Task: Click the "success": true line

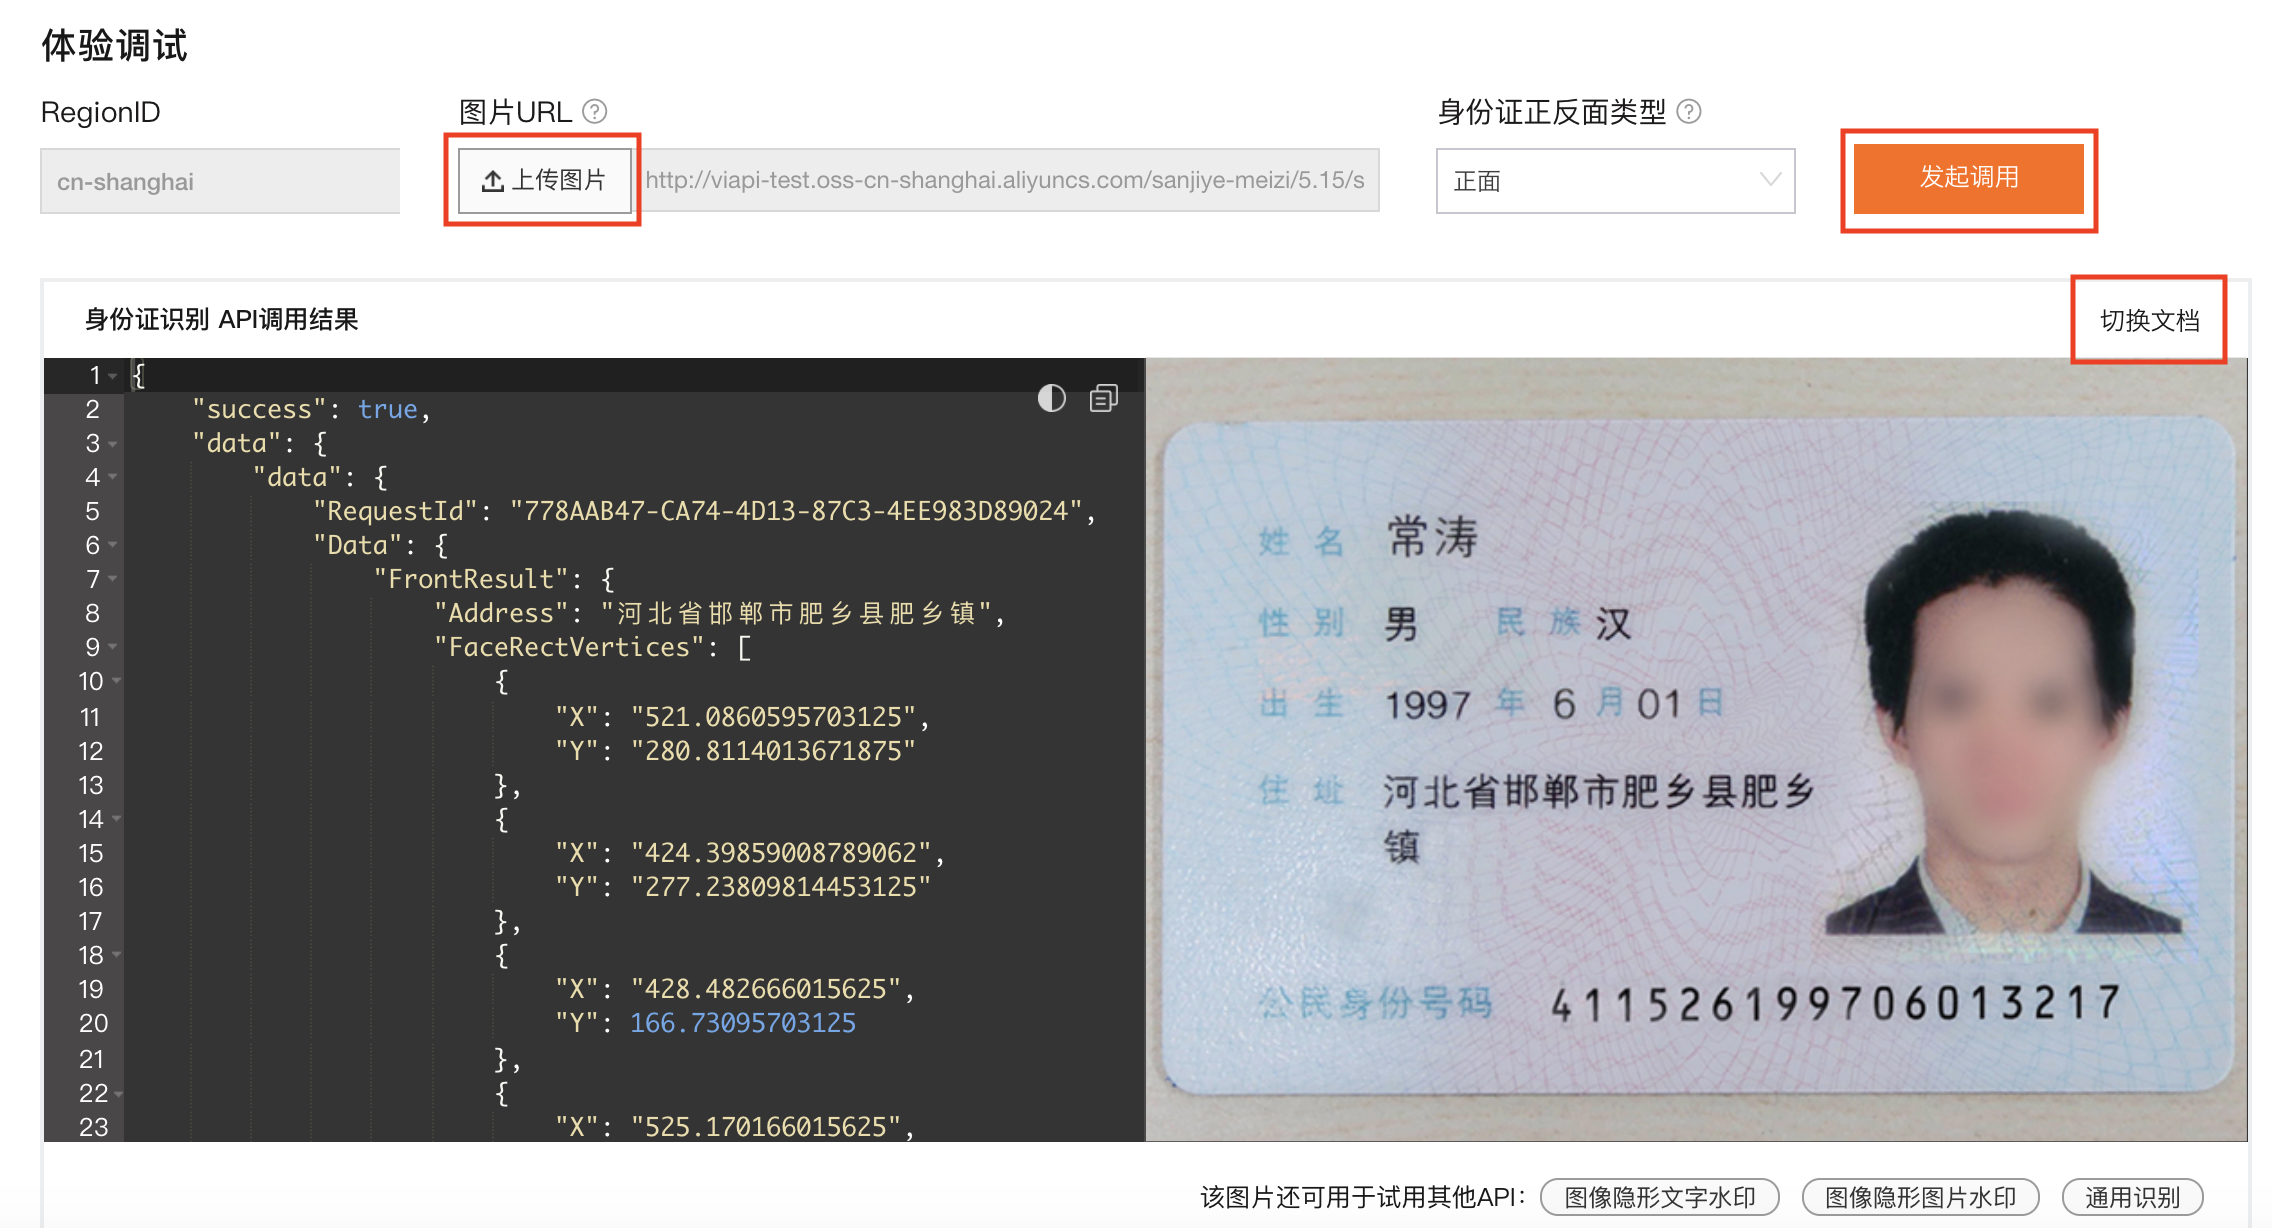Action: 311,409
